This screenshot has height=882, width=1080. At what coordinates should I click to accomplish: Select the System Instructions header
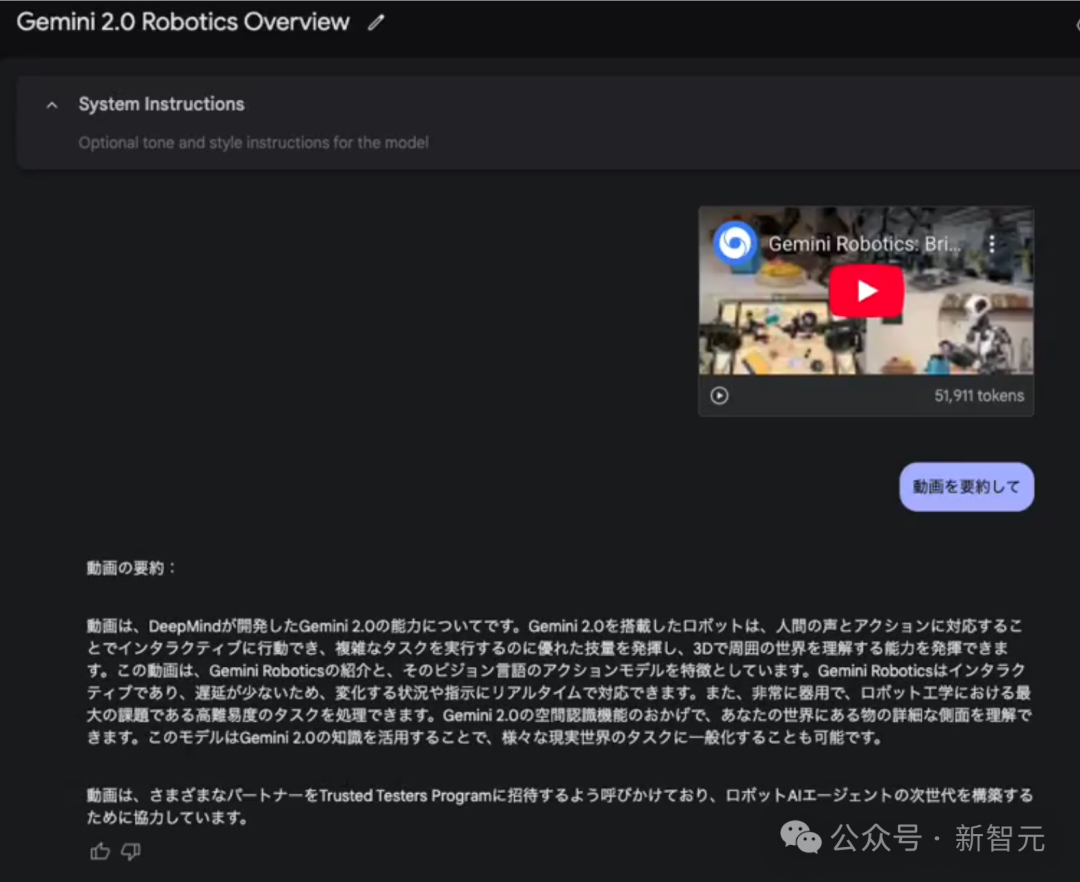point(161,104)
